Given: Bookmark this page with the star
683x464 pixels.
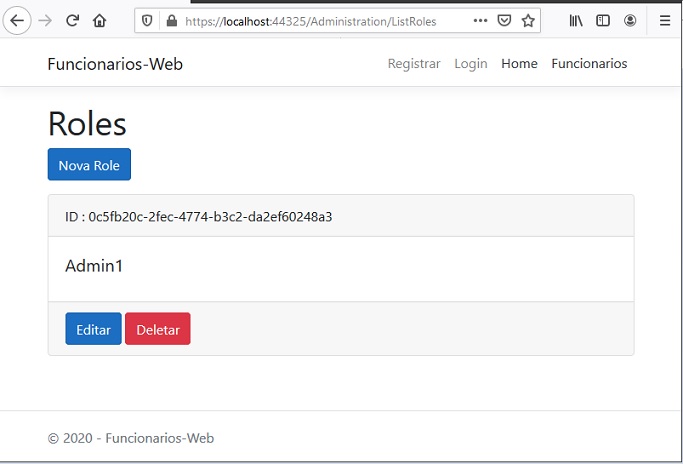Looking at the screenshot, I should pyautogui.click(x=528, y=20).
